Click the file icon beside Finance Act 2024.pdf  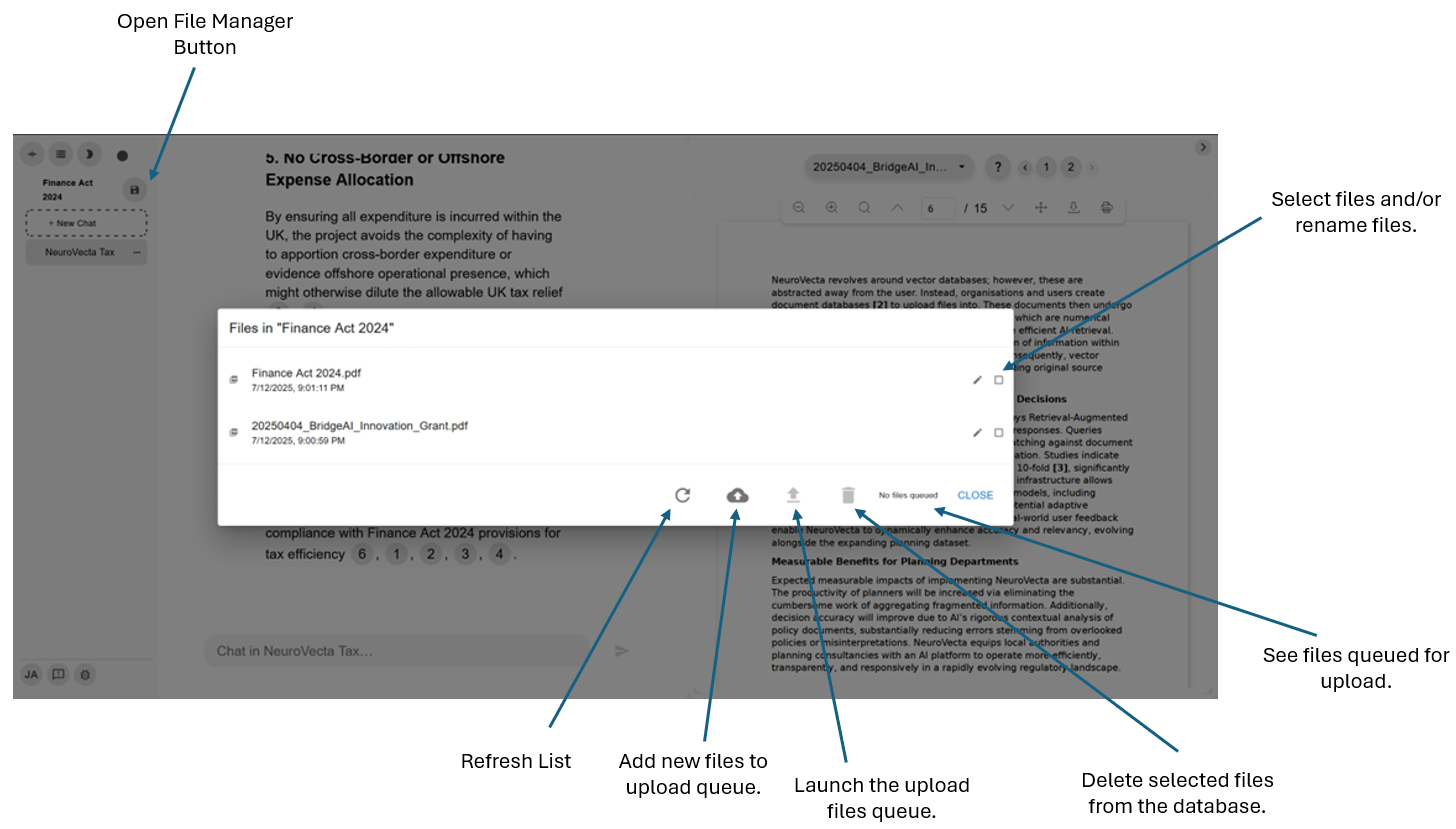[x=234, y=380]
